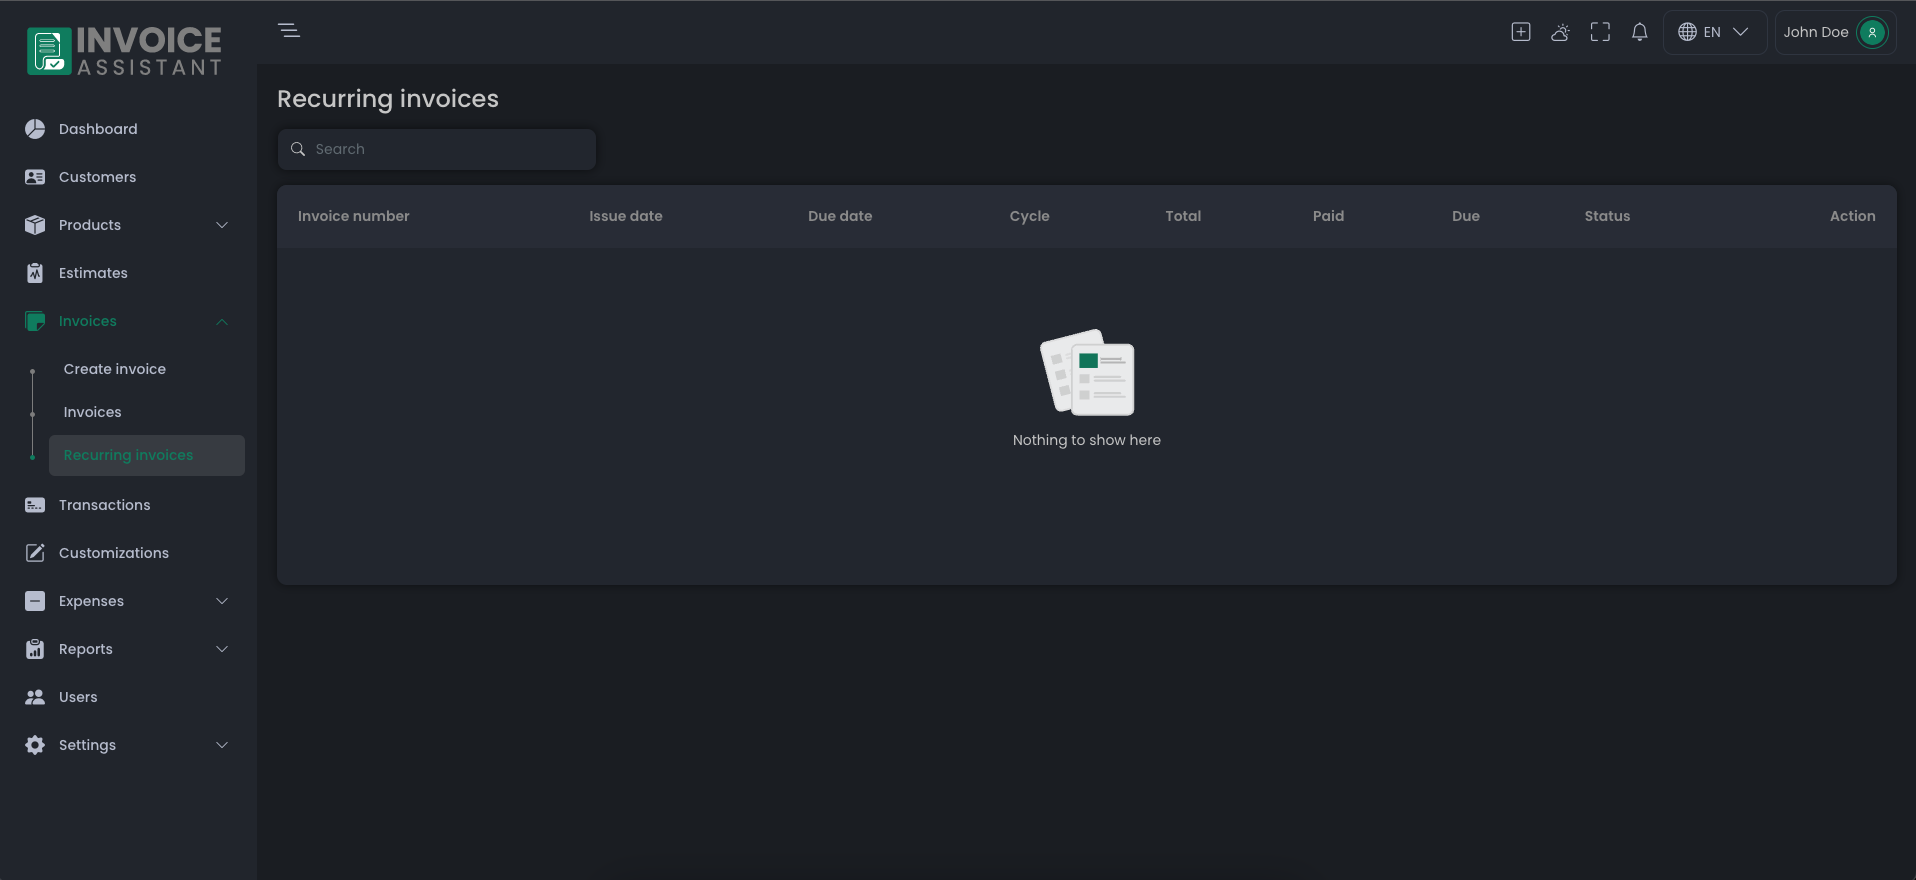
Task: Expand the Expenses submenu chevron
Action: point(222,601)
